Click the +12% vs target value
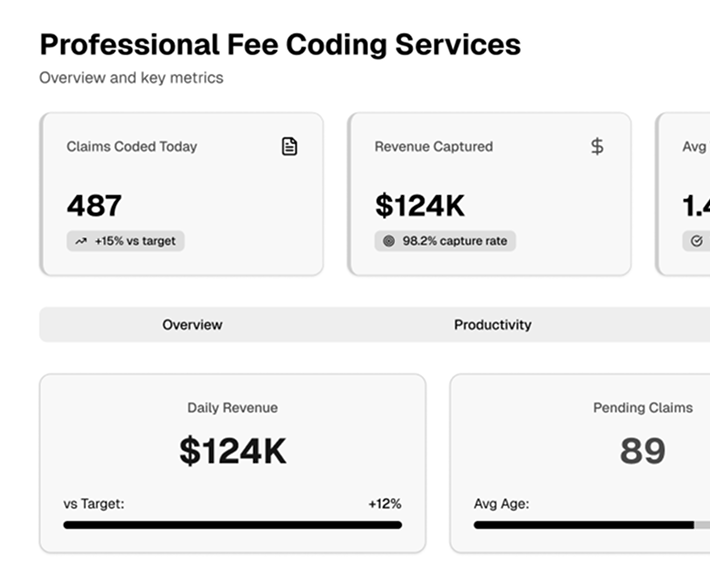 coord(384,504)
